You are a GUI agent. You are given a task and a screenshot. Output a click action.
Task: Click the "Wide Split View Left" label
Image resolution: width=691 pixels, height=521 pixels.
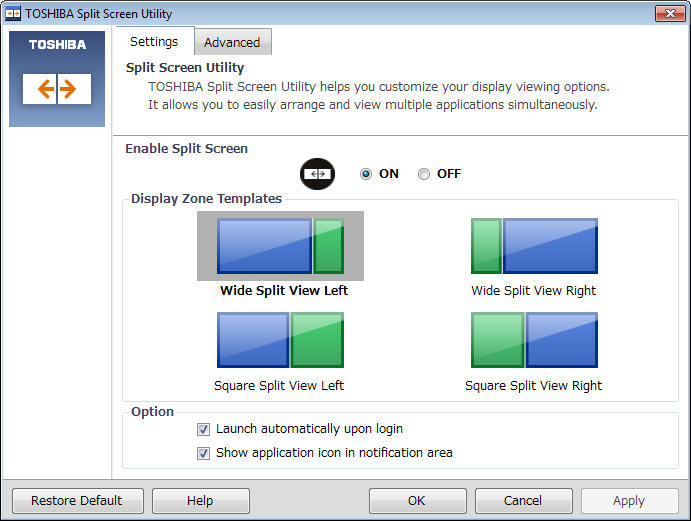[x=284, y=290]
